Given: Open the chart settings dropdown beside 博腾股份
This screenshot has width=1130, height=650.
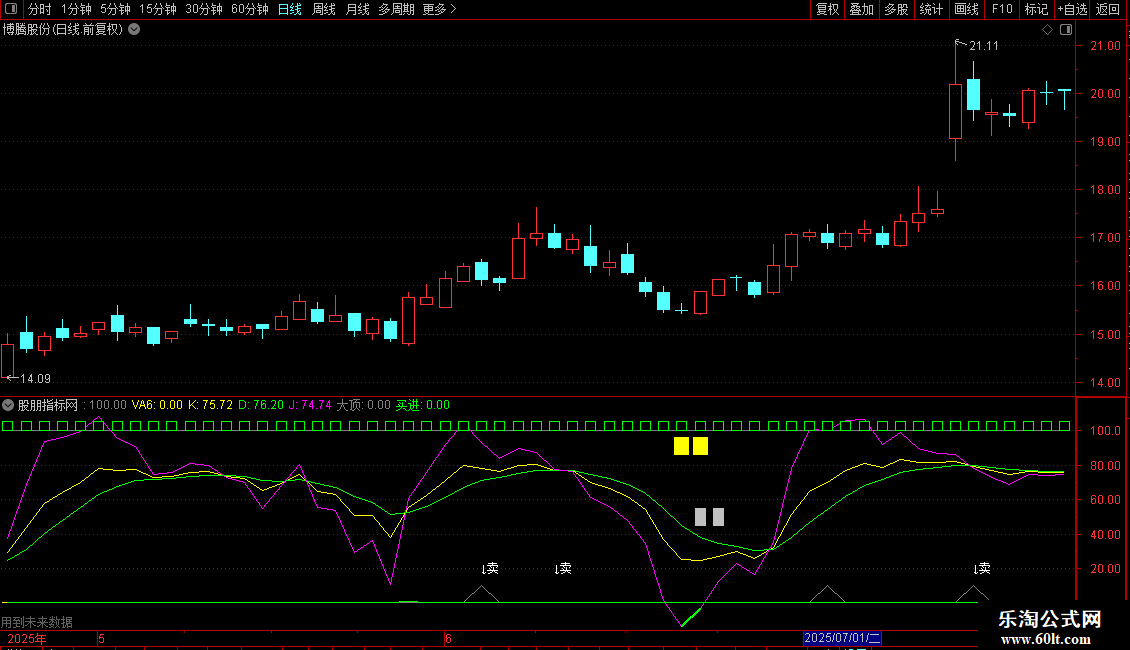Looking at the screenshot, I should tap(134, 30).
